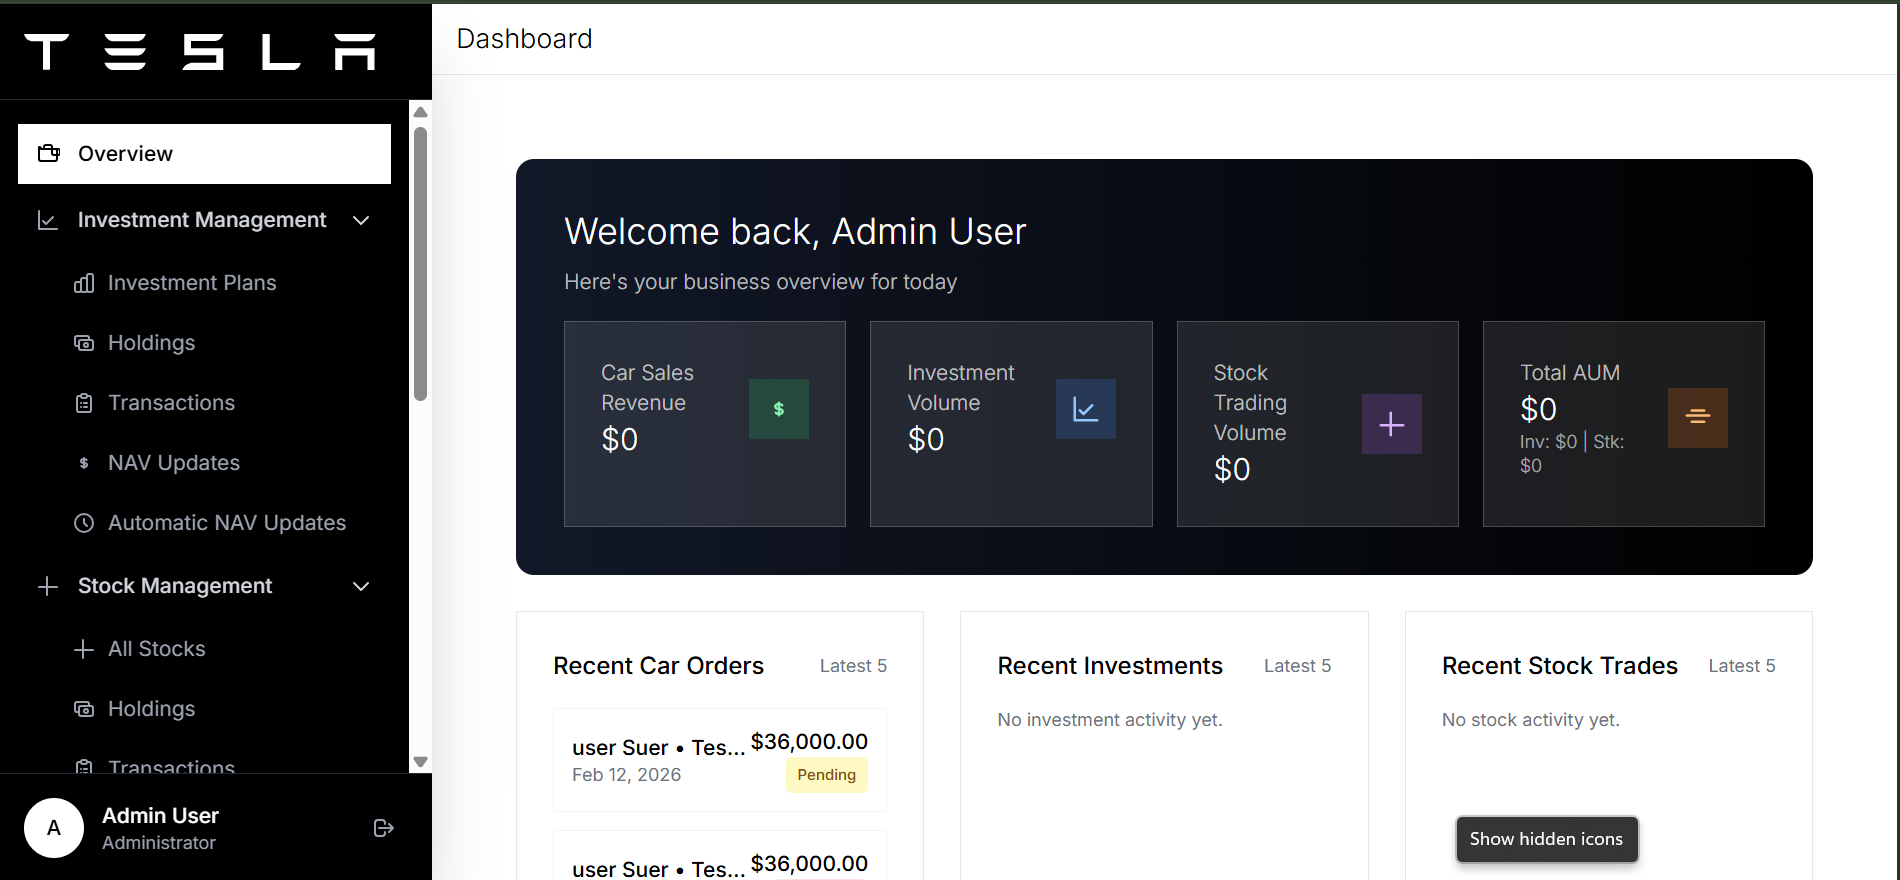
Task: Click the green dollar icon on Car Sales Revenue
Action: tap(779, 409)
